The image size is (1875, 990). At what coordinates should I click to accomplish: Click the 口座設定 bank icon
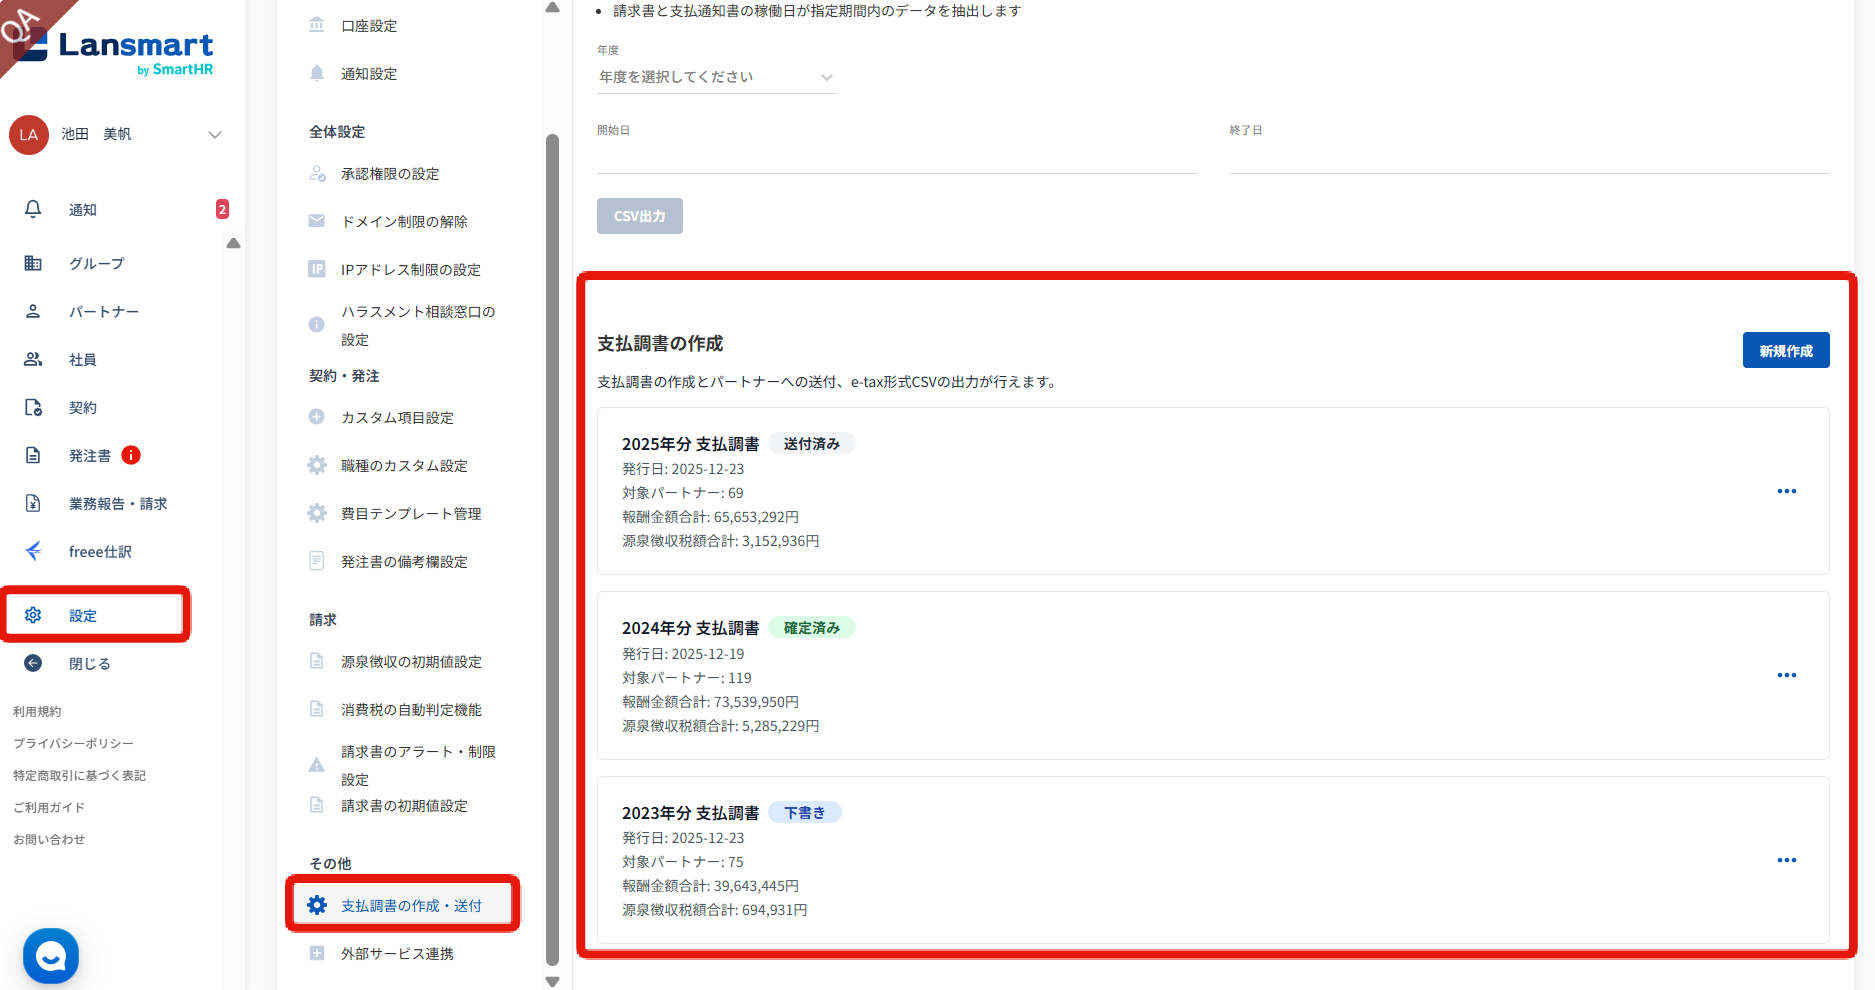[317, 25]
